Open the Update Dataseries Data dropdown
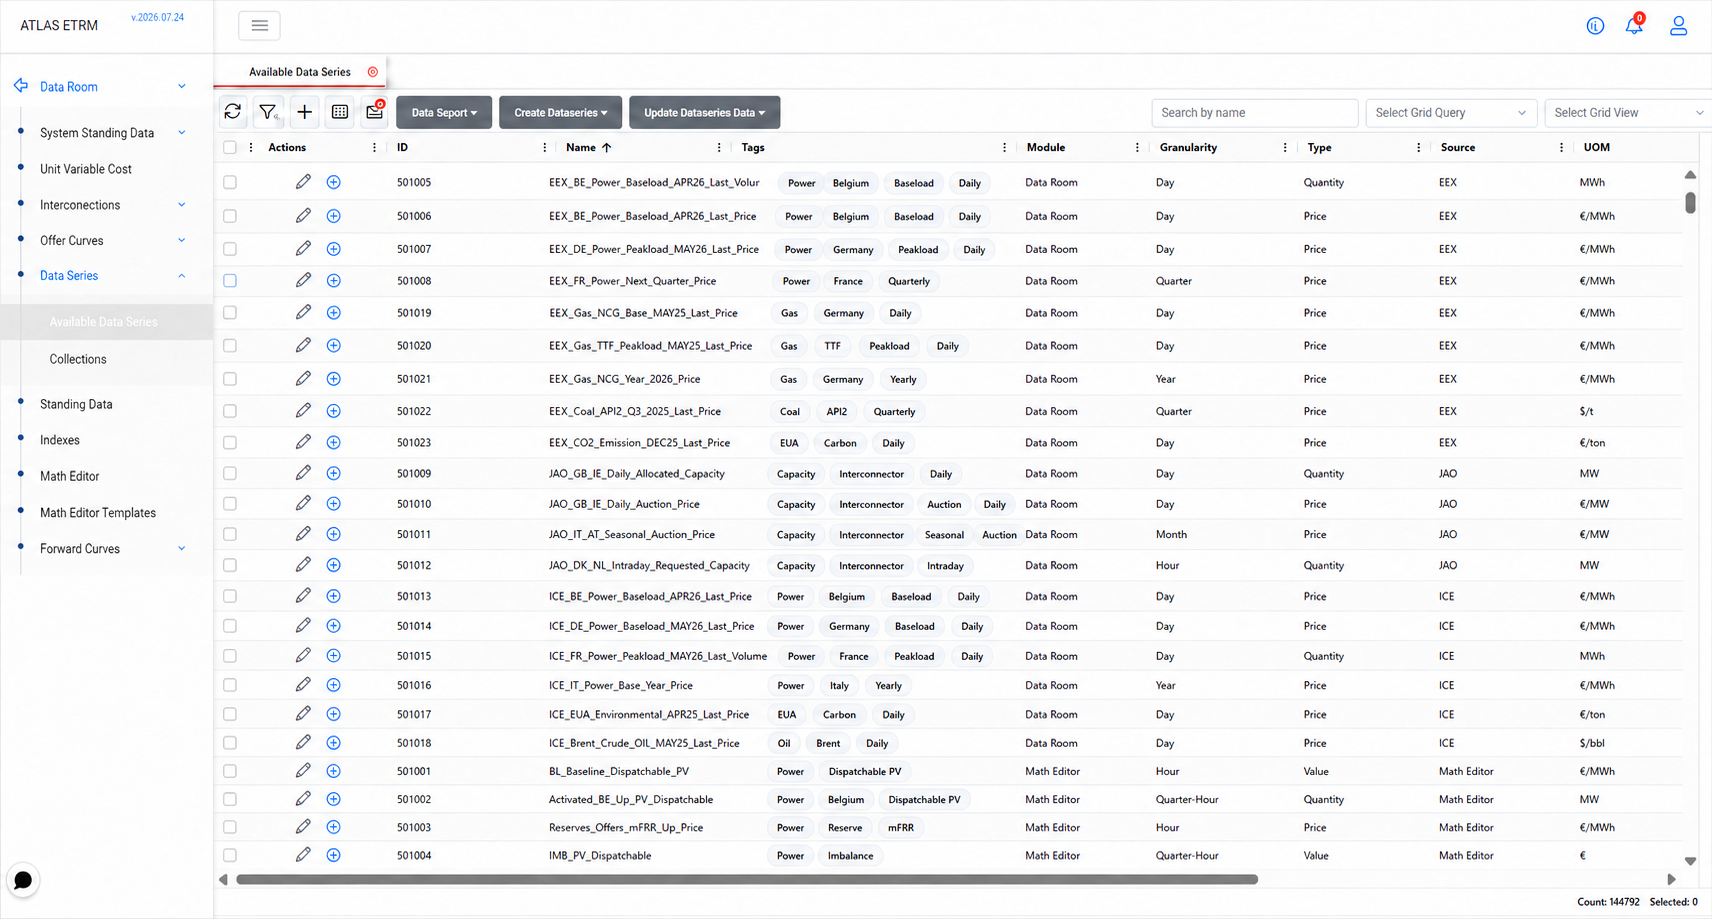The height and width of the screenshot is (919, 1712). pyautogui.click(x=704, y=112)
